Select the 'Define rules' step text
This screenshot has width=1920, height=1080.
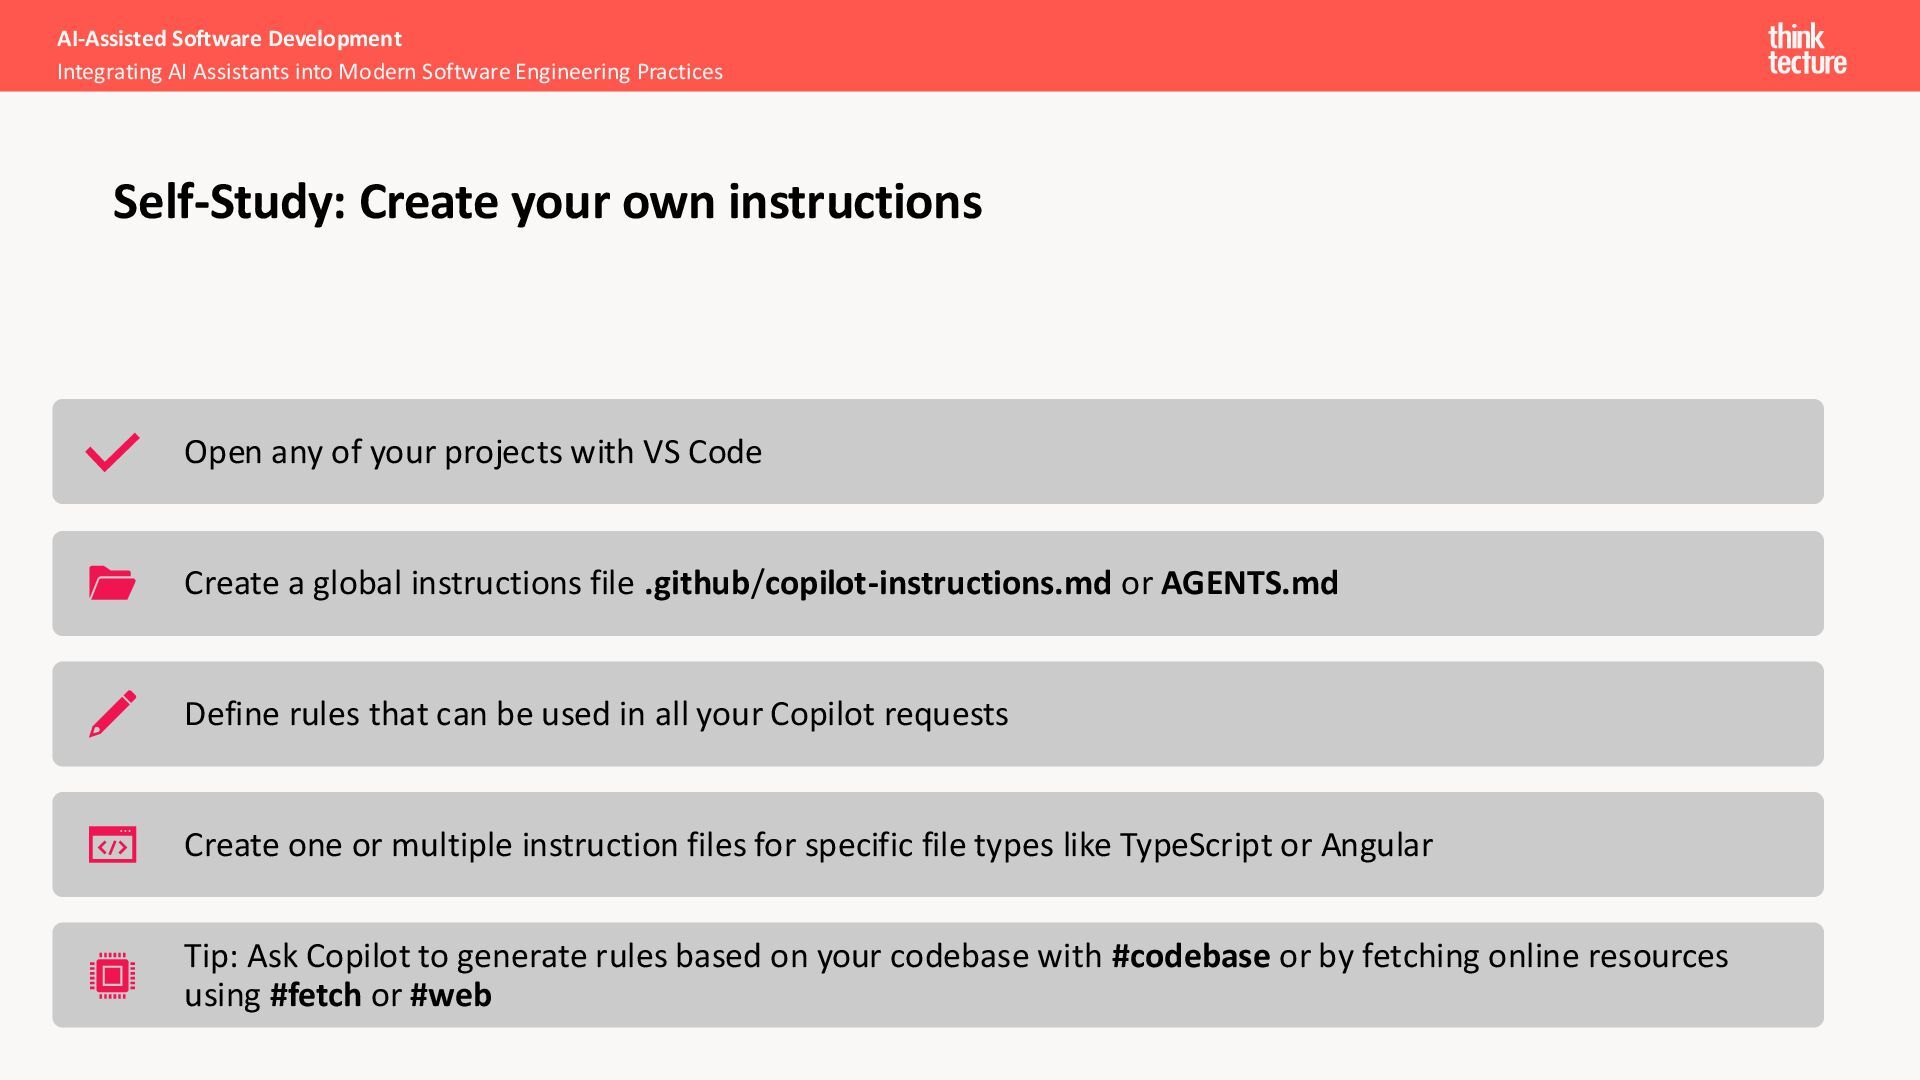point(595,714)
